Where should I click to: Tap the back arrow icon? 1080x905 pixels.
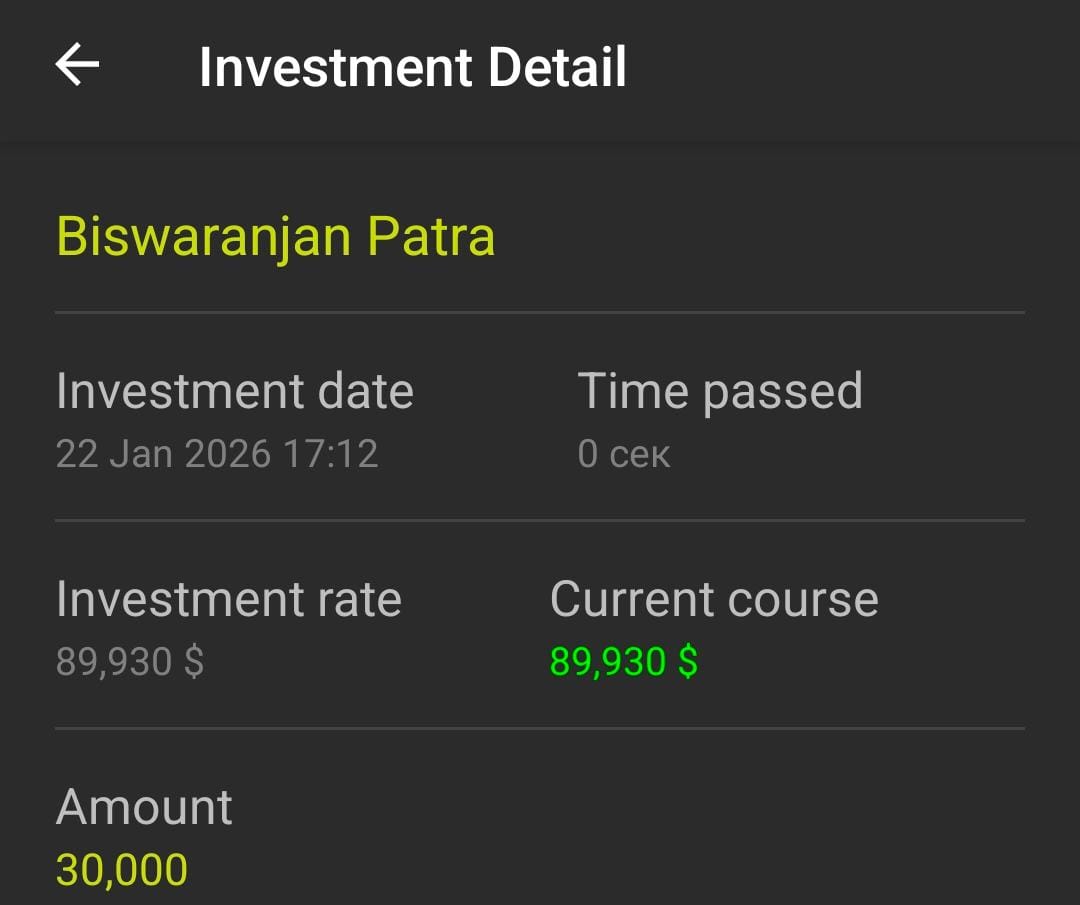point(77,66)
